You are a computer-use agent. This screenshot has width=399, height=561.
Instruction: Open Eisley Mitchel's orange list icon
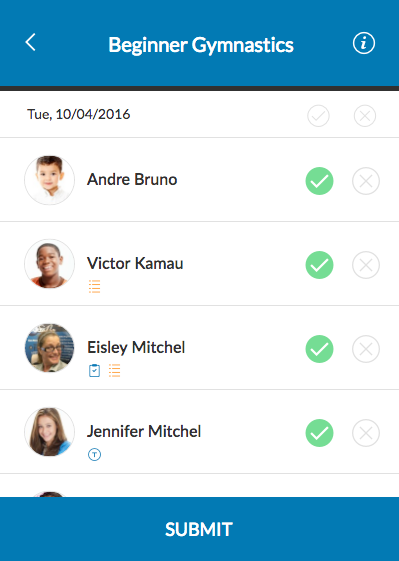click(115, 371)
